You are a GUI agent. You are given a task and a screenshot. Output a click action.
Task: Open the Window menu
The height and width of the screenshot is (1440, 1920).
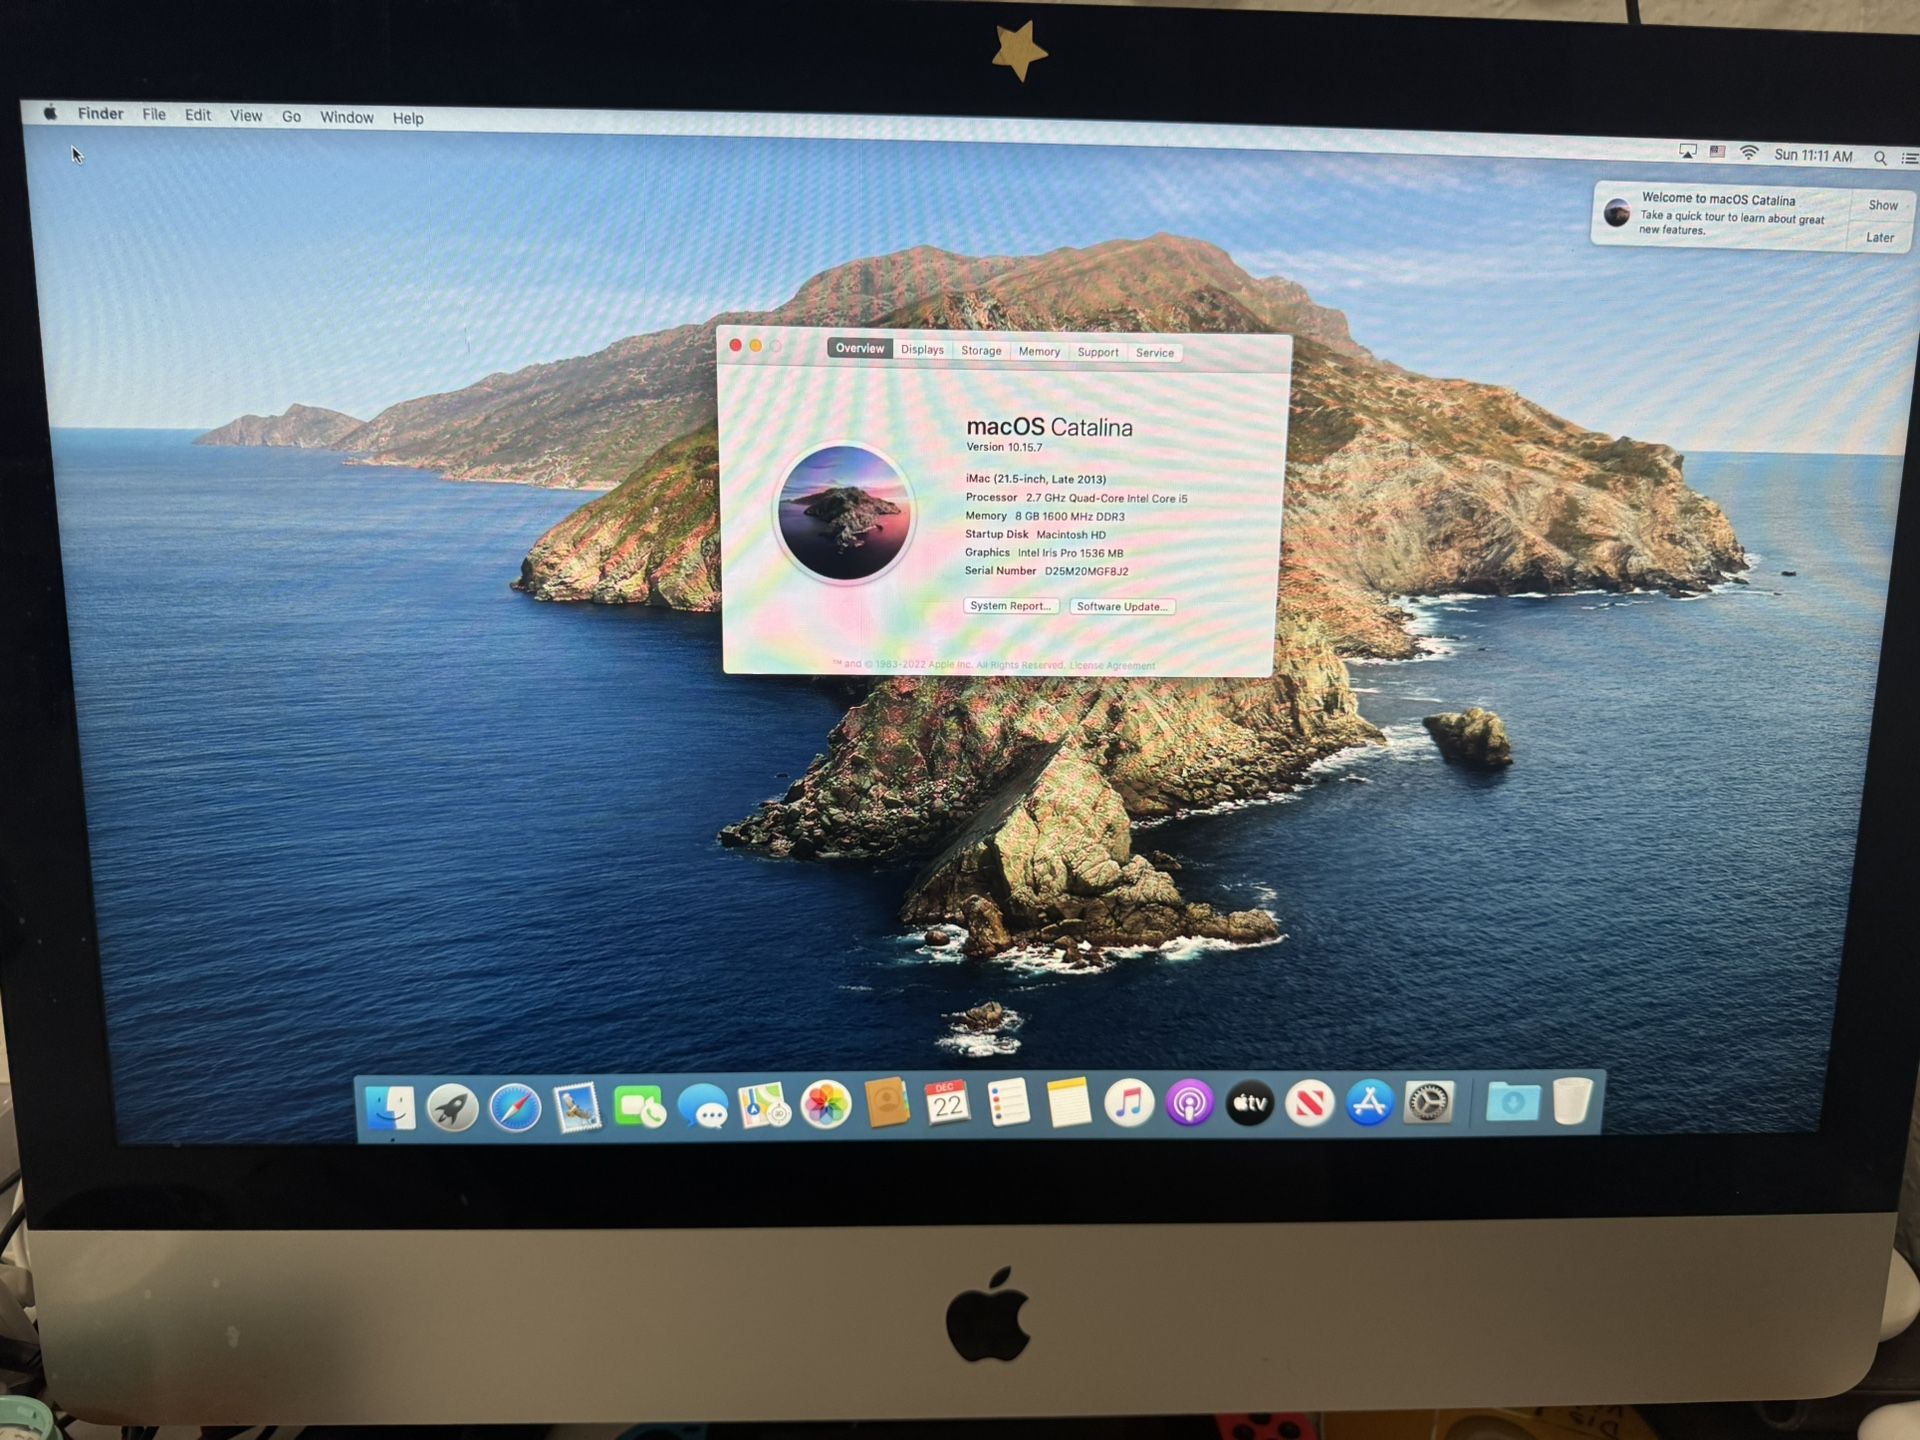click(347, 117)
